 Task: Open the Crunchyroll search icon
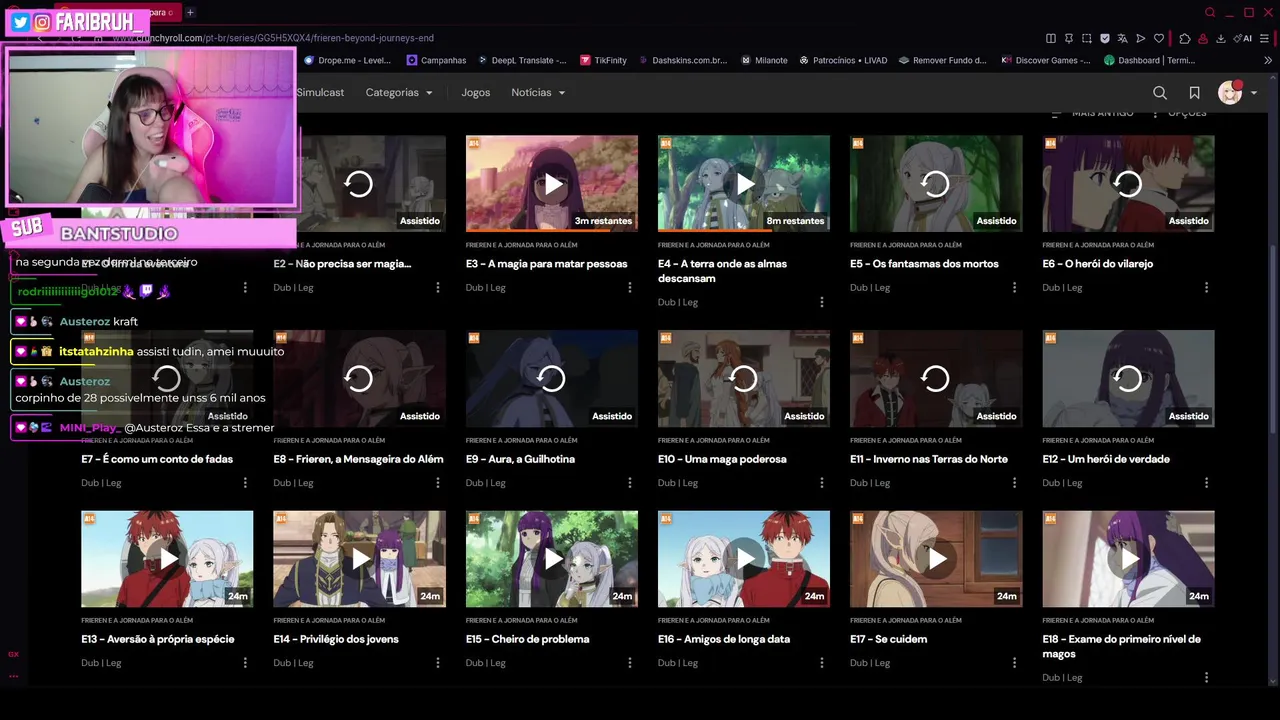pyautogui.click(x=1160, y=93)
